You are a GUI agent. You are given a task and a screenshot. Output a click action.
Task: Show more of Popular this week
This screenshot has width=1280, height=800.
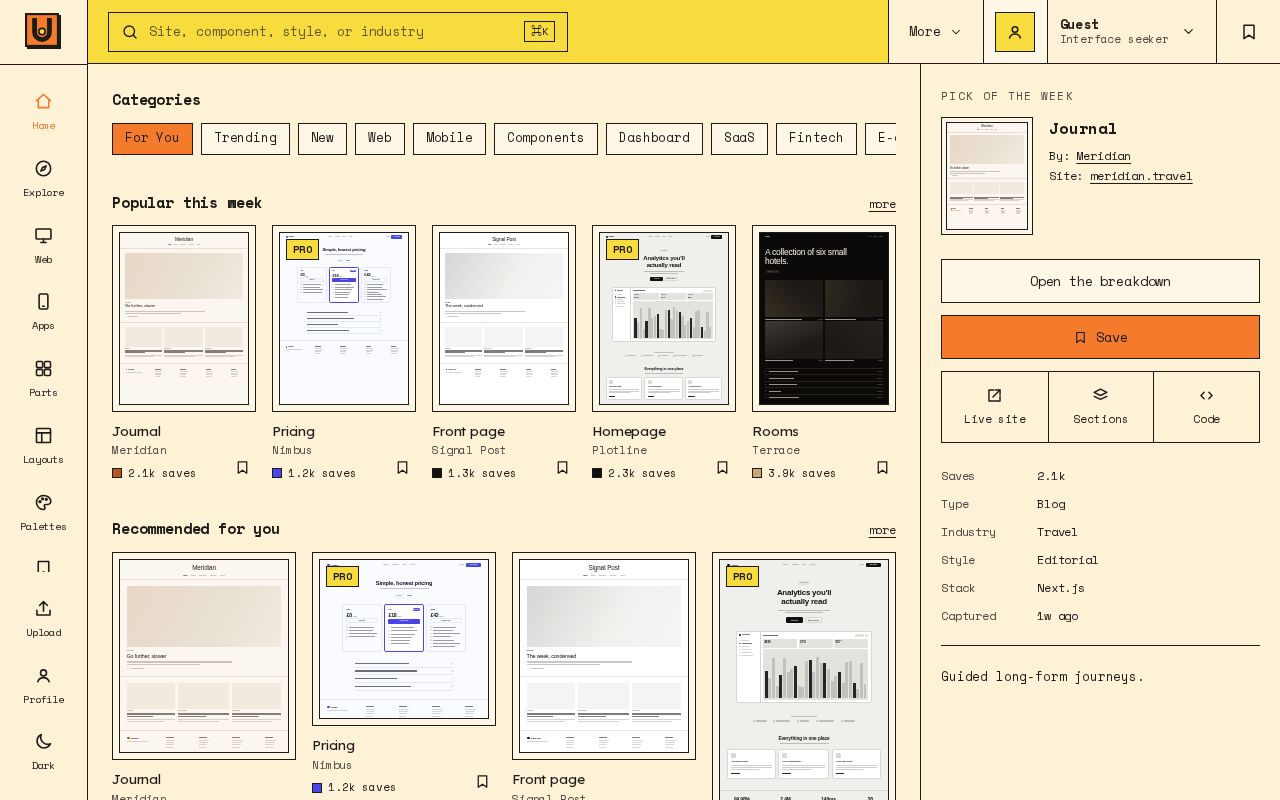882,204
